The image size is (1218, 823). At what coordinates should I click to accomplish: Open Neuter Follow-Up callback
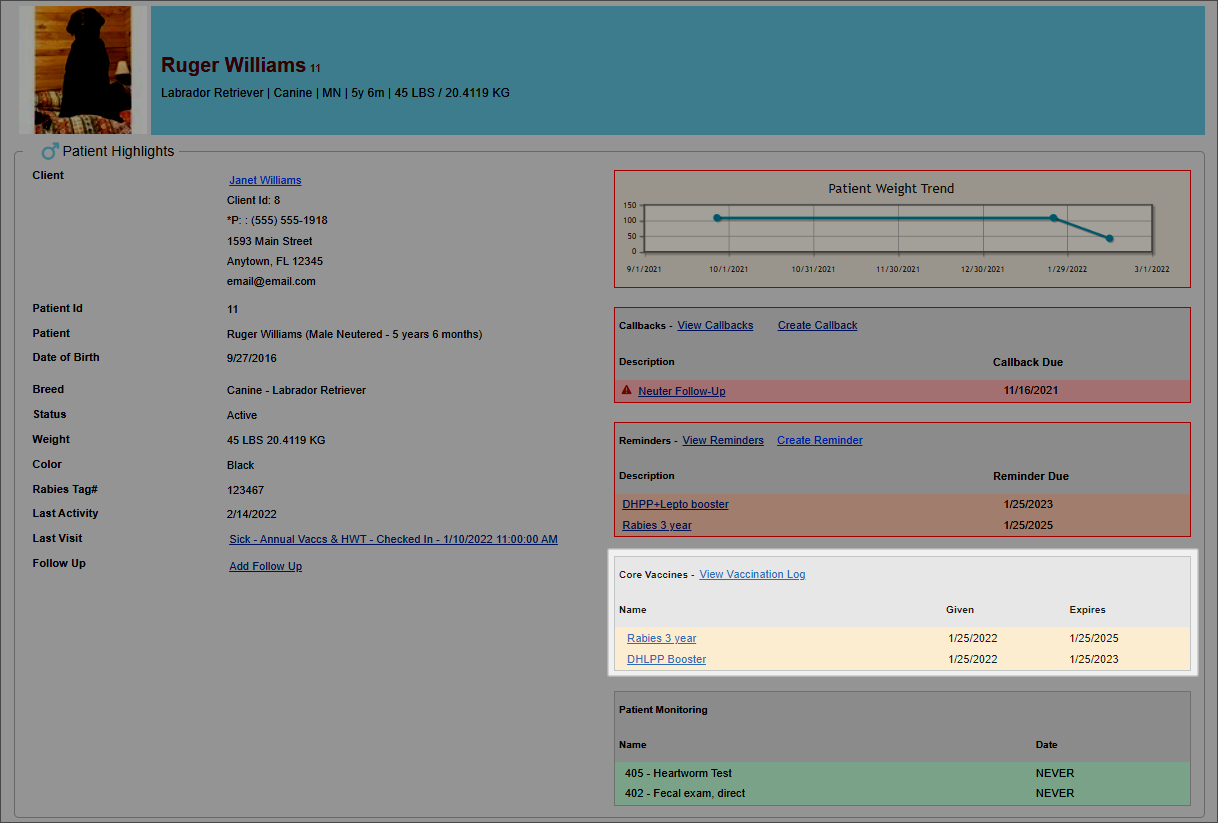coord(682,391)
